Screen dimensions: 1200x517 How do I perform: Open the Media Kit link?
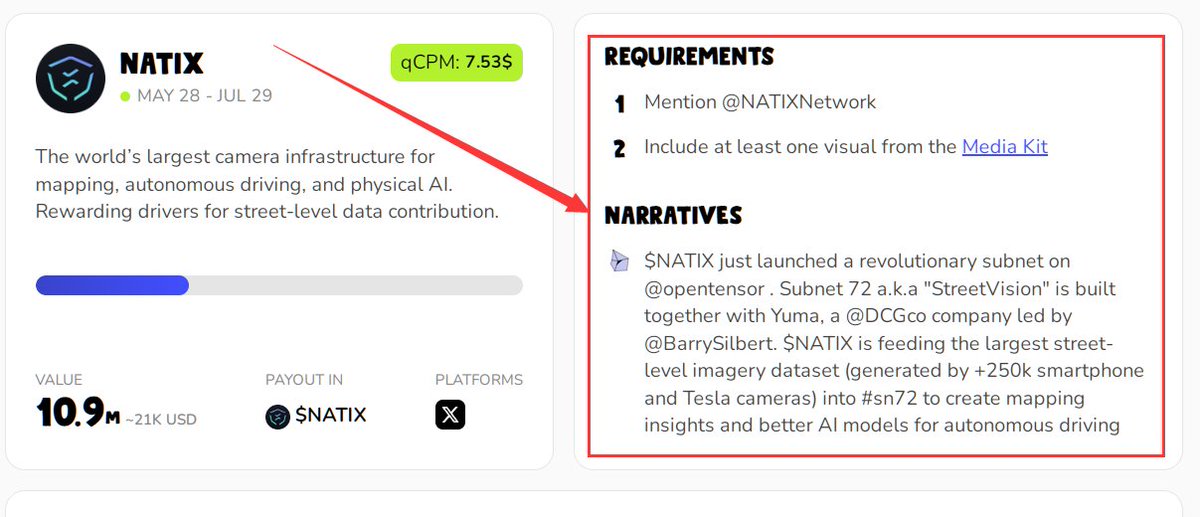click(1005, 146)
